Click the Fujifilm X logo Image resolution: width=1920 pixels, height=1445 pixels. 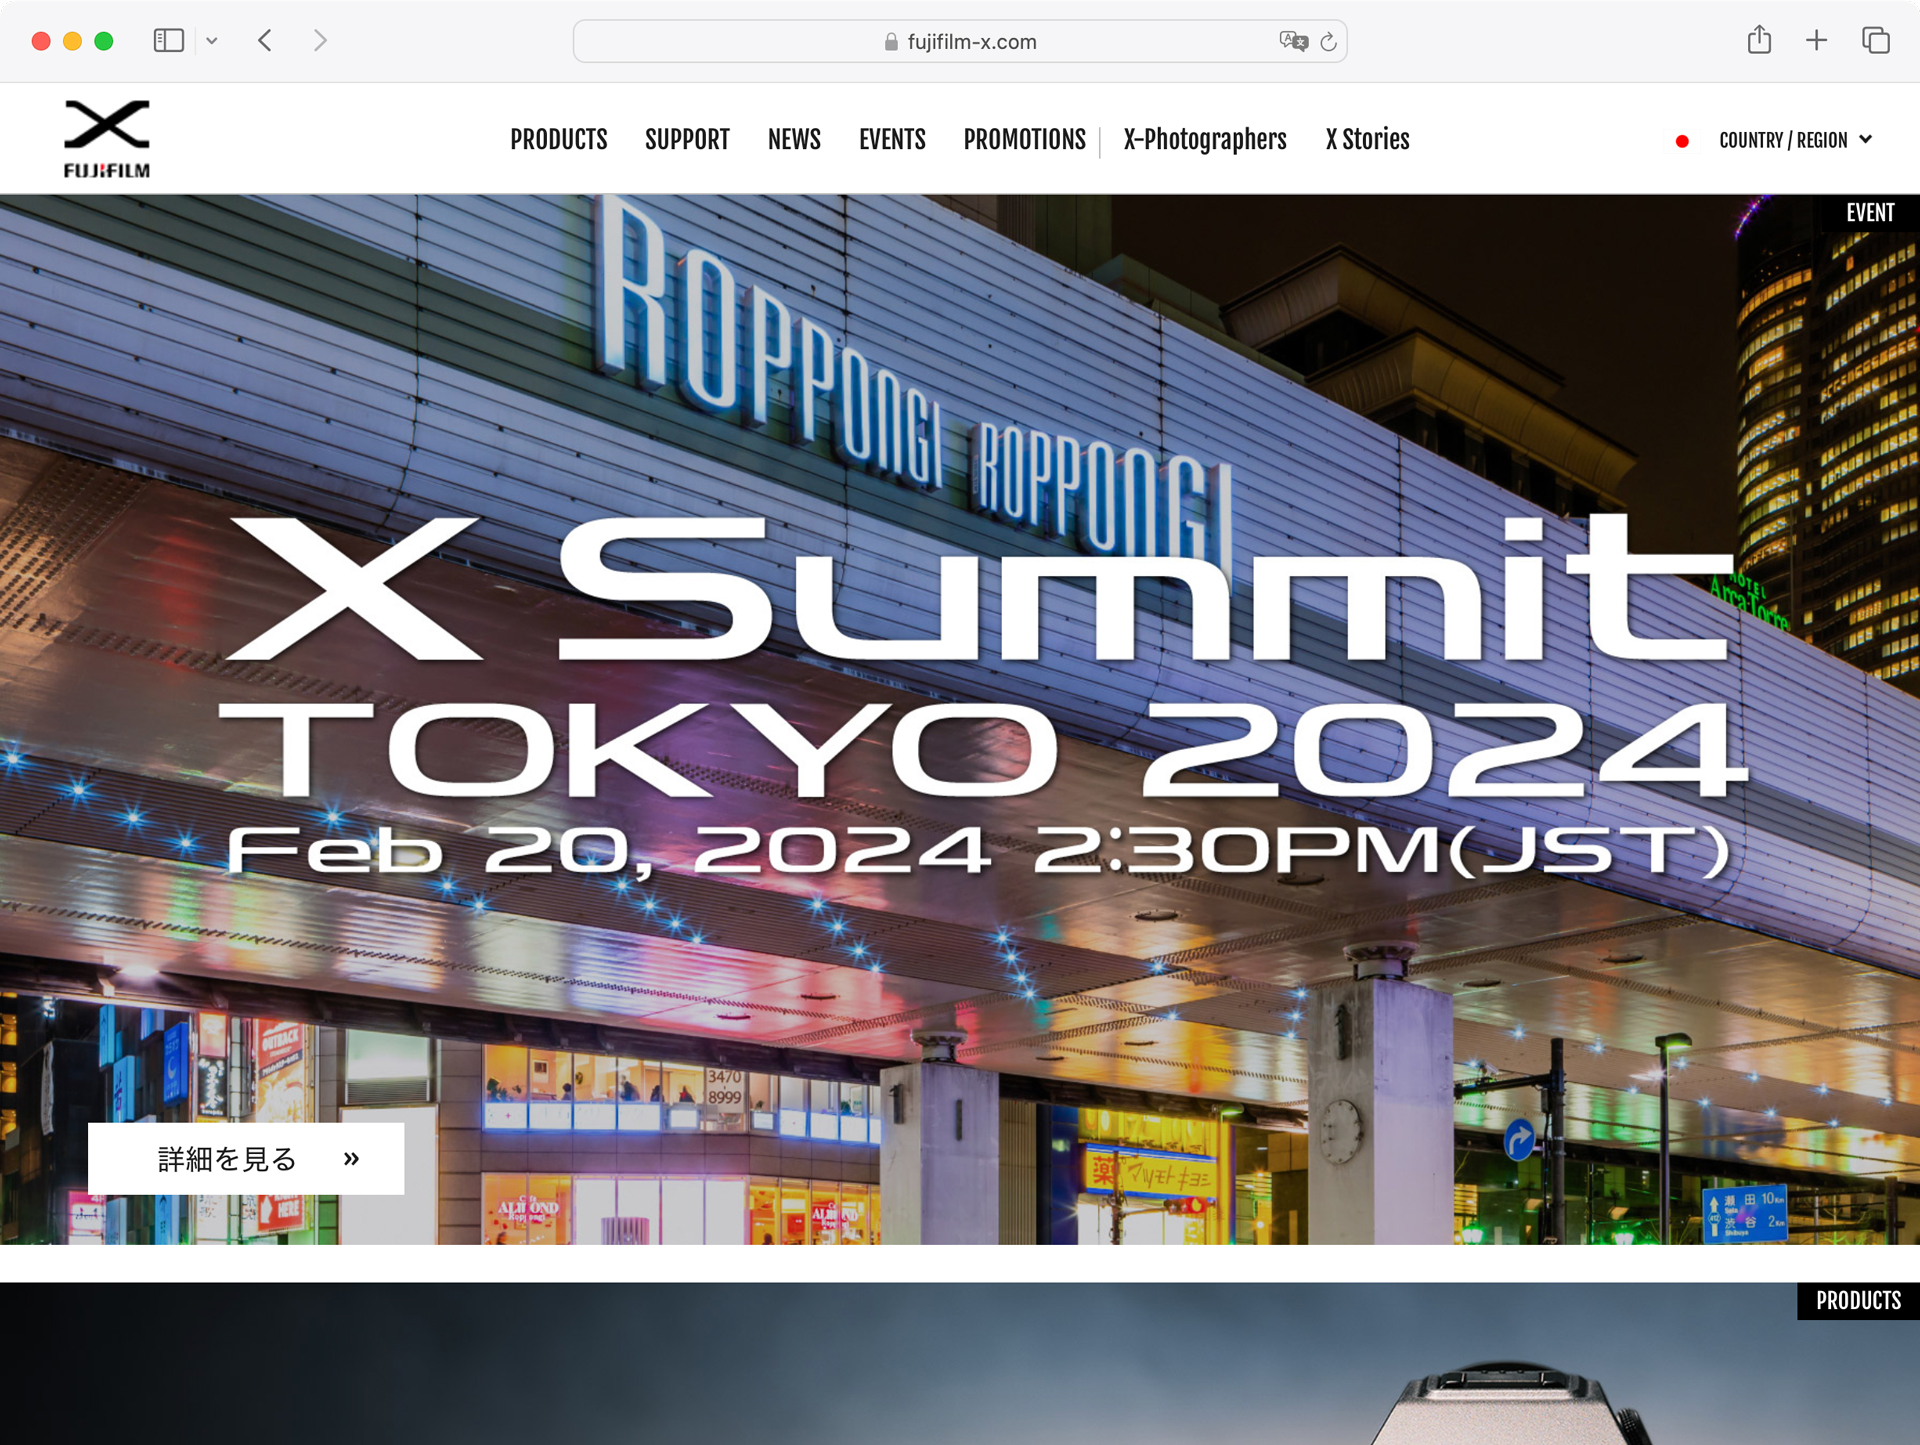107,138
